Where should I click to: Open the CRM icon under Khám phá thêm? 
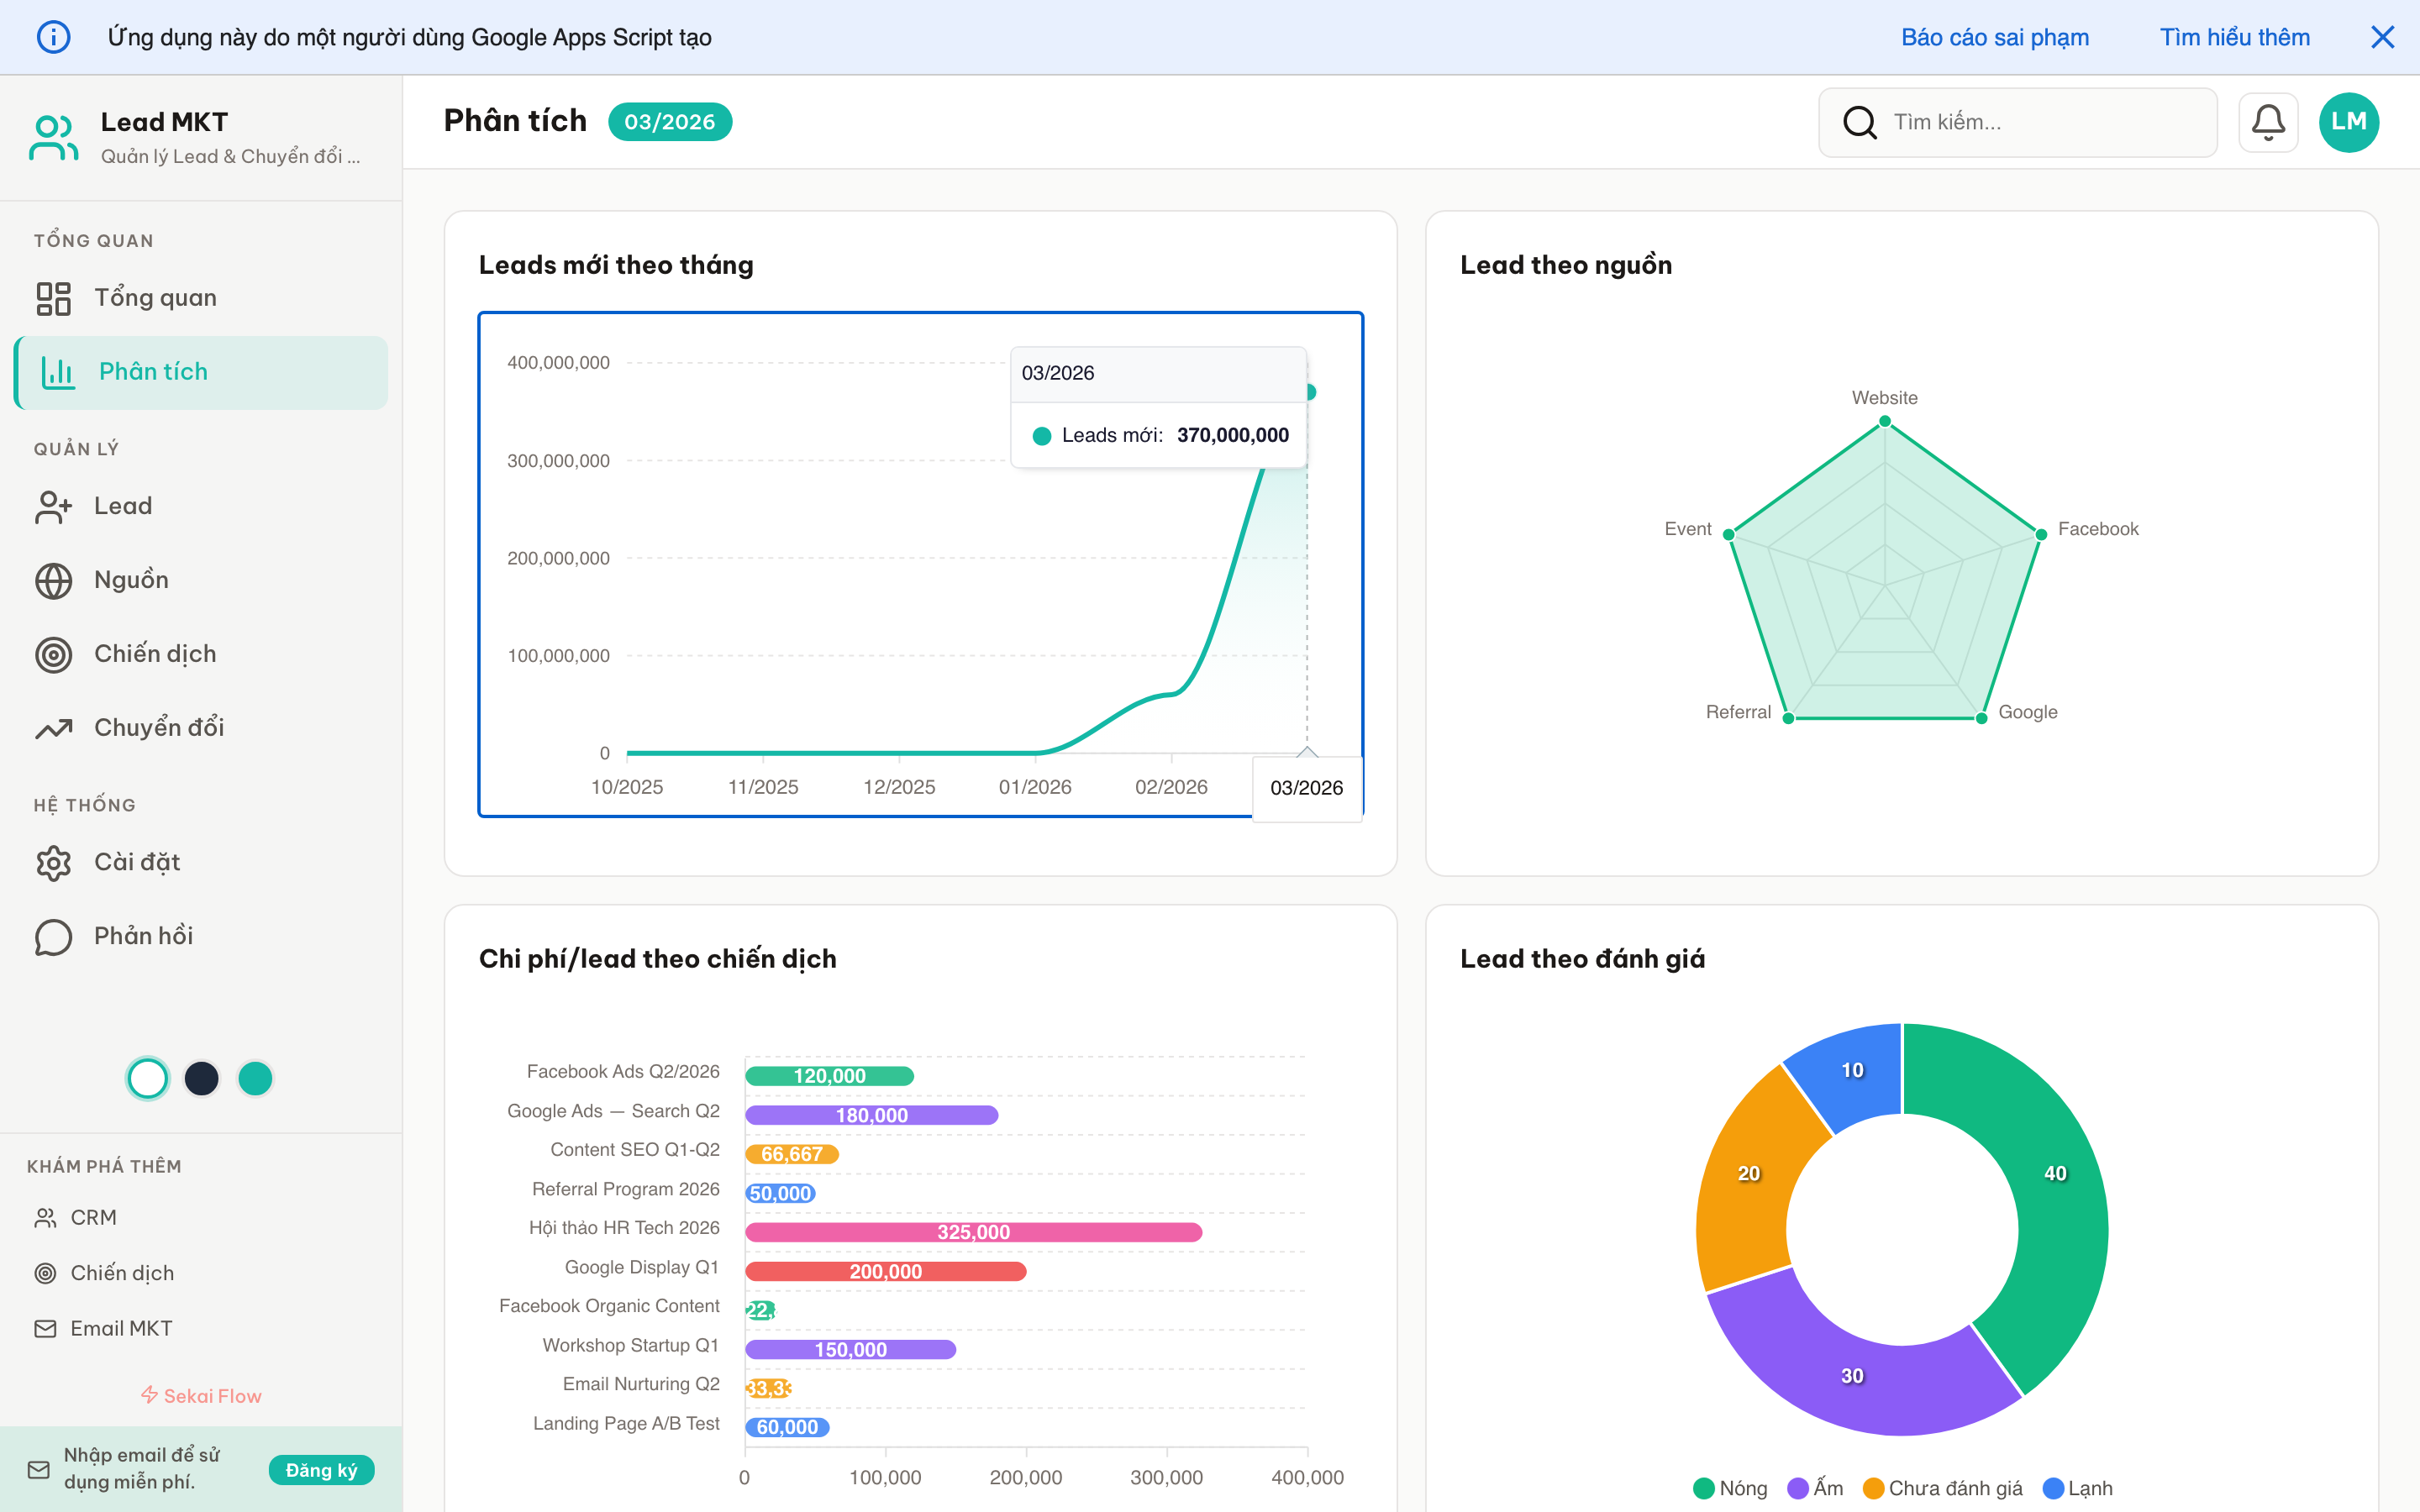[x=46, y=1217]
